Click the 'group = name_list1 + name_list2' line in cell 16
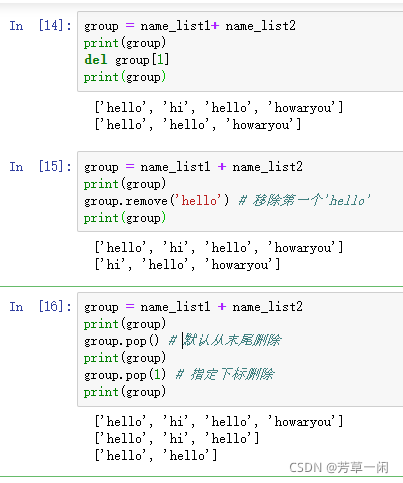This screenshot has height=483, width=403. (193, 307)
